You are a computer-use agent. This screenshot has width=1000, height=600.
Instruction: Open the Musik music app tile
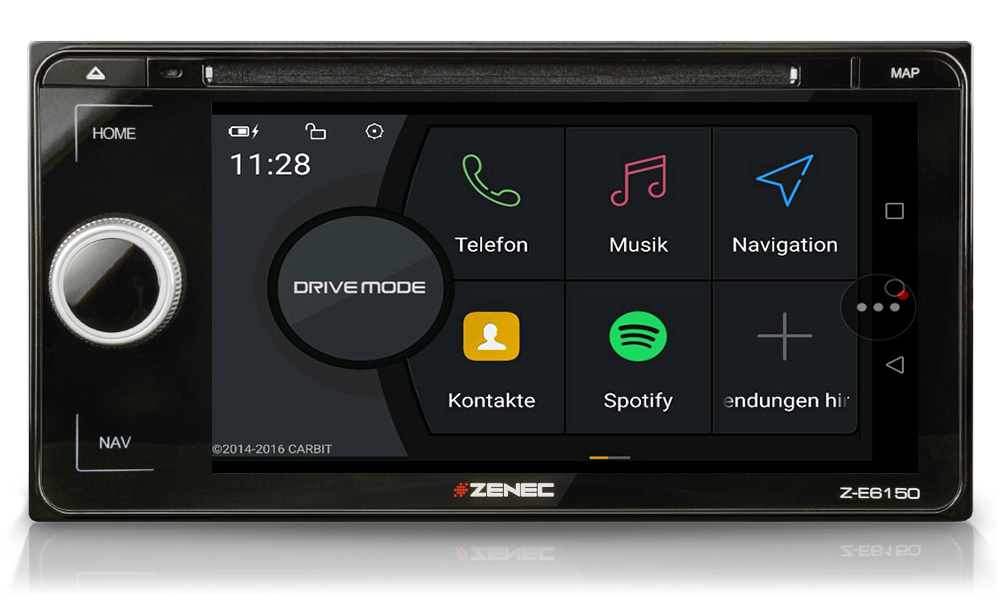coord(638,203)
